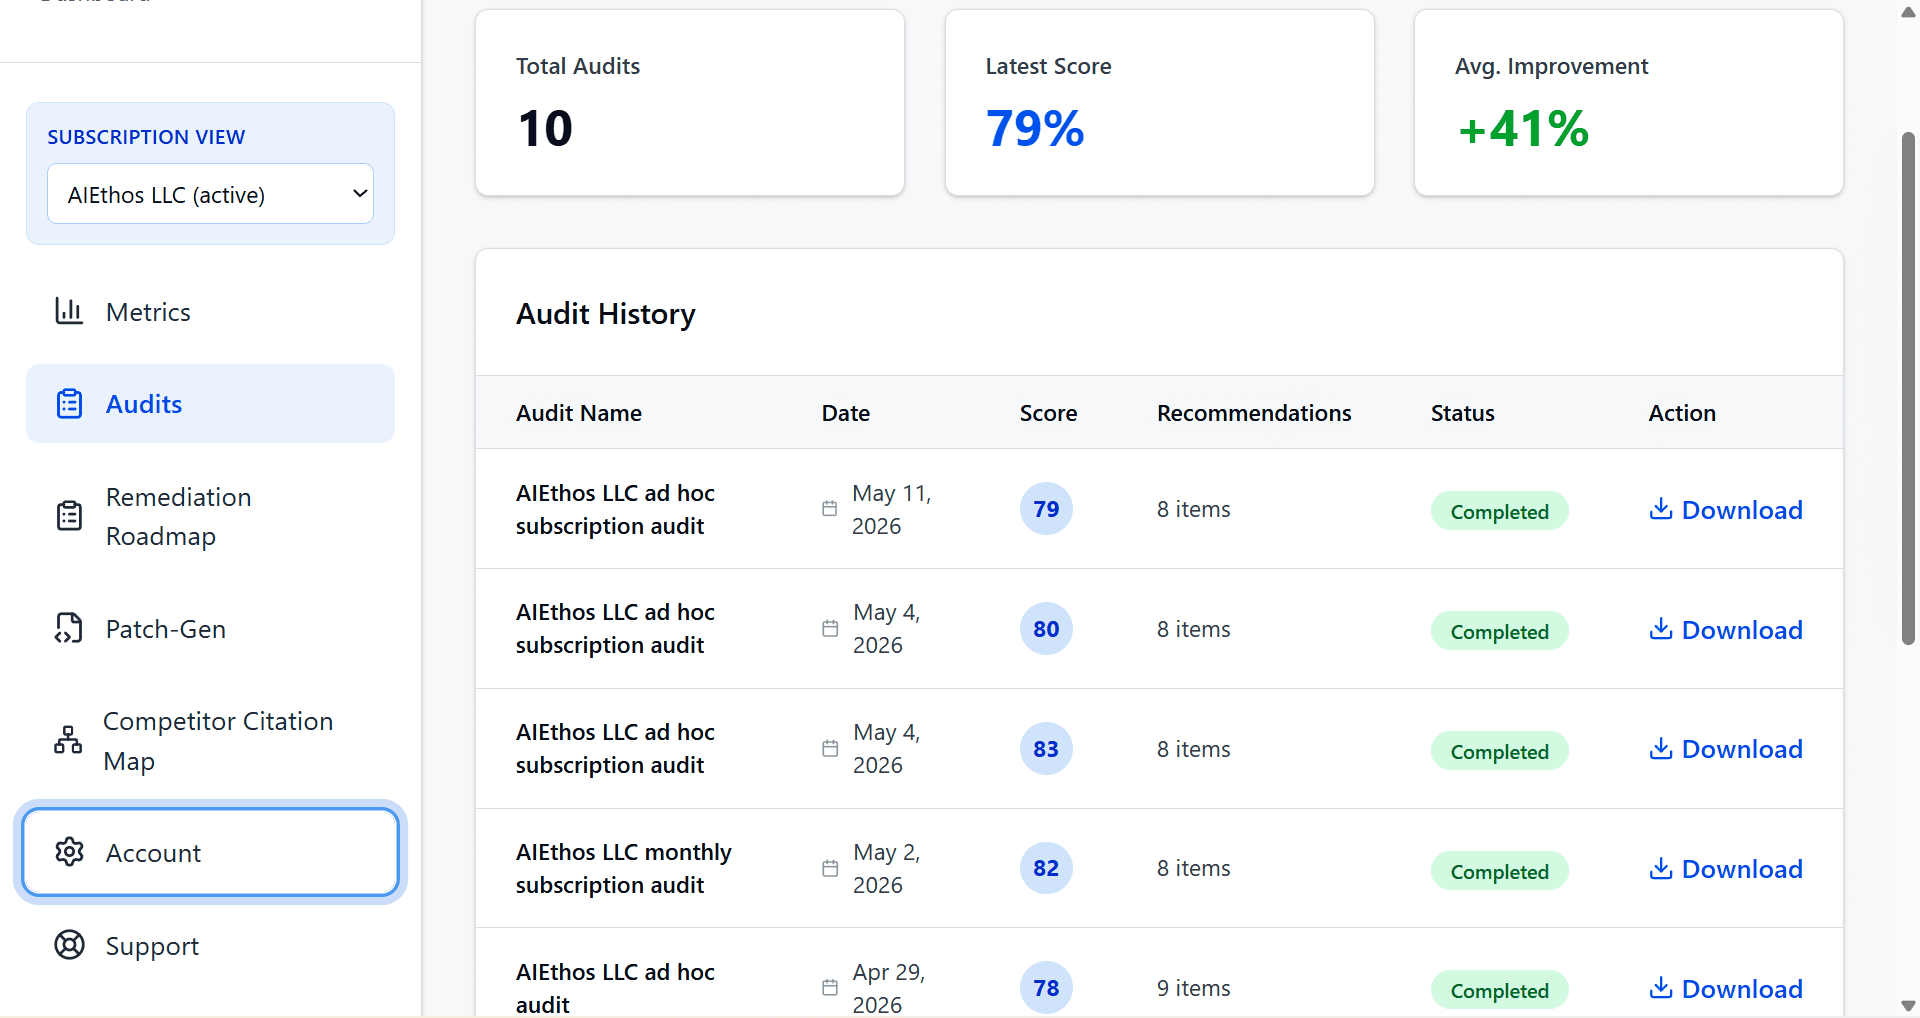The height and width of the screenshot is (1018, 1920).
Task: Click the download arrow icon in Apr 29 row
Action: [1661, 988]
